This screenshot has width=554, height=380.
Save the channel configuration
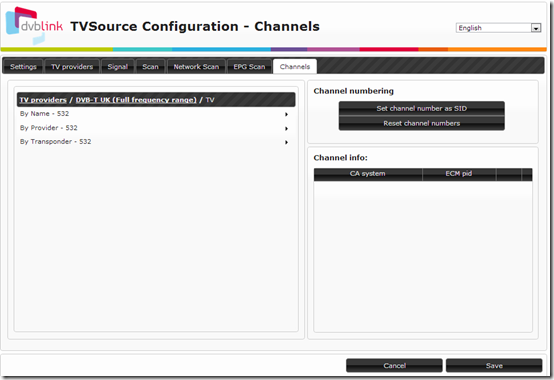point(494,366)
